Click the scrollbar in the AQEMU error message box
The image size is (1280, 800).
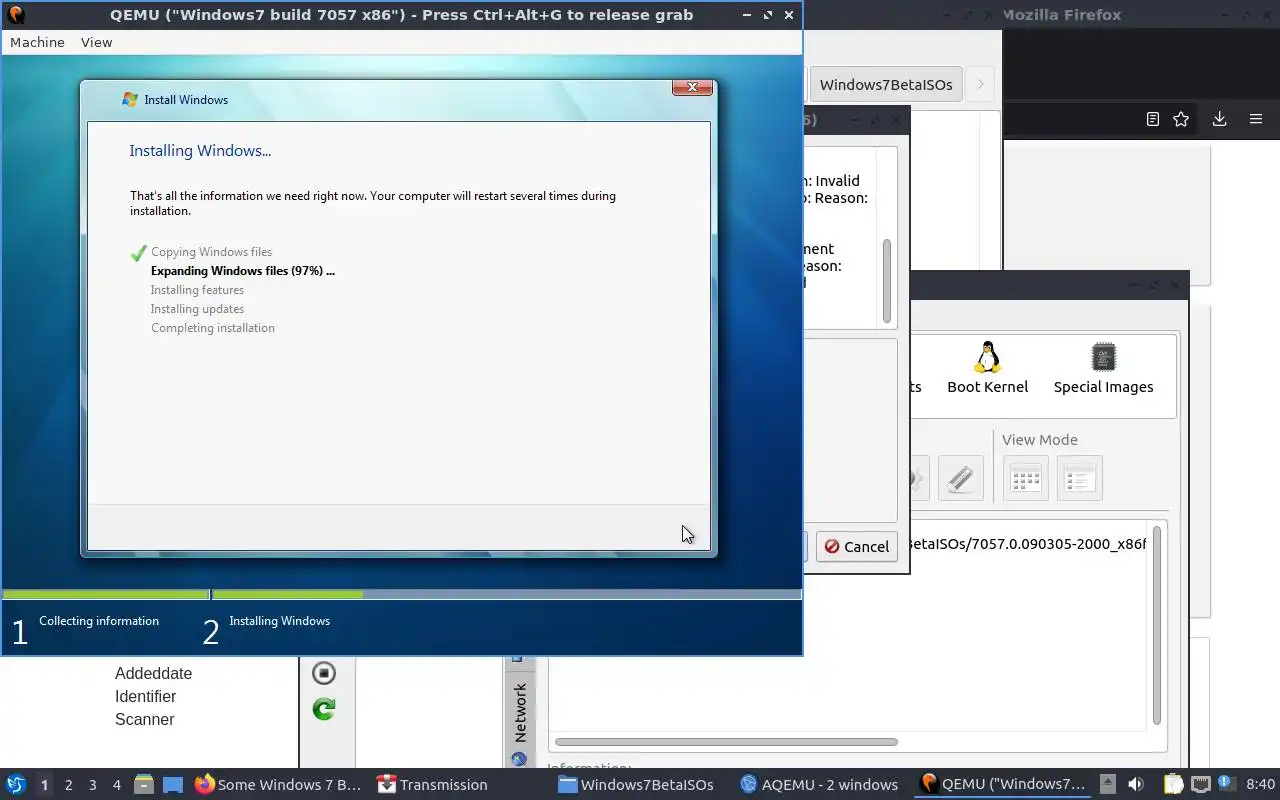pyautogui.click(x=886, y=281)
